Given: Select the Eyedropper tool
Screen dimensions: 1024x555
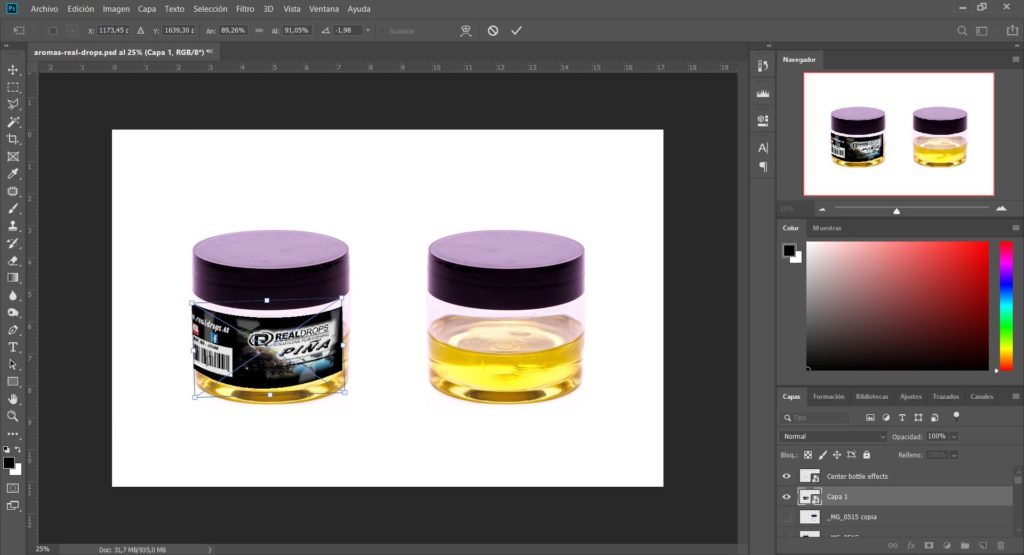Looking at the screenshot, I should (12, 174).
